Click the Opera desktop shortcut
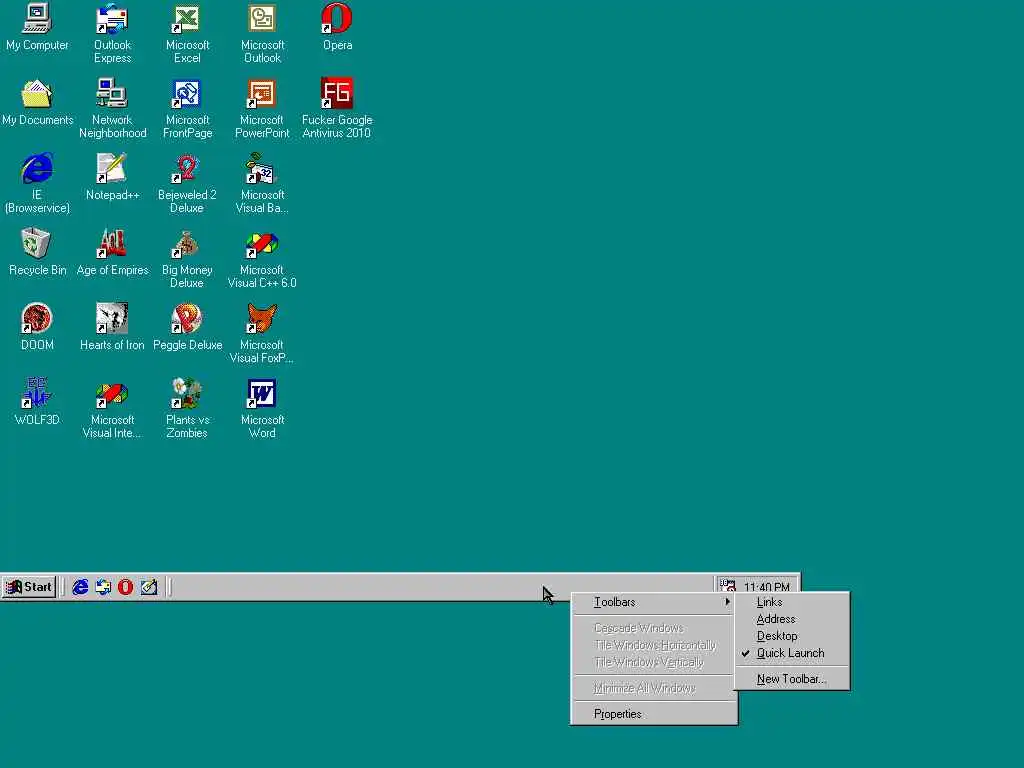The image size is (1024, 768). pos(337,28)
